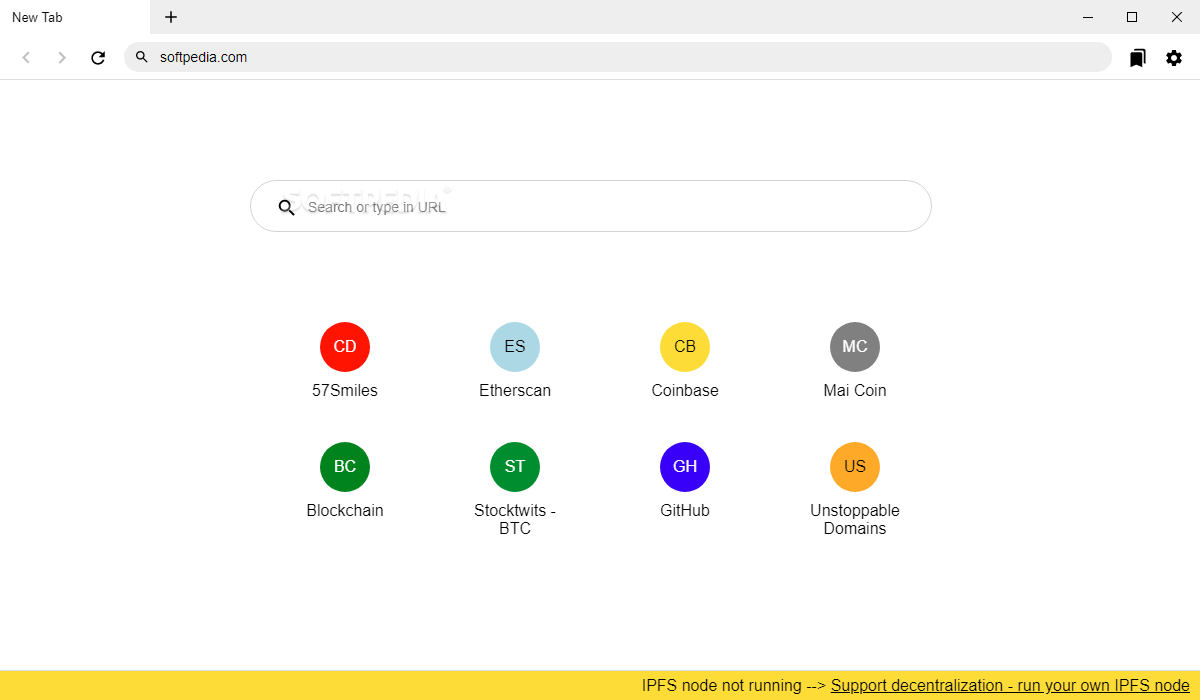Follow the run your own IPFS node link

(1010, 685)
